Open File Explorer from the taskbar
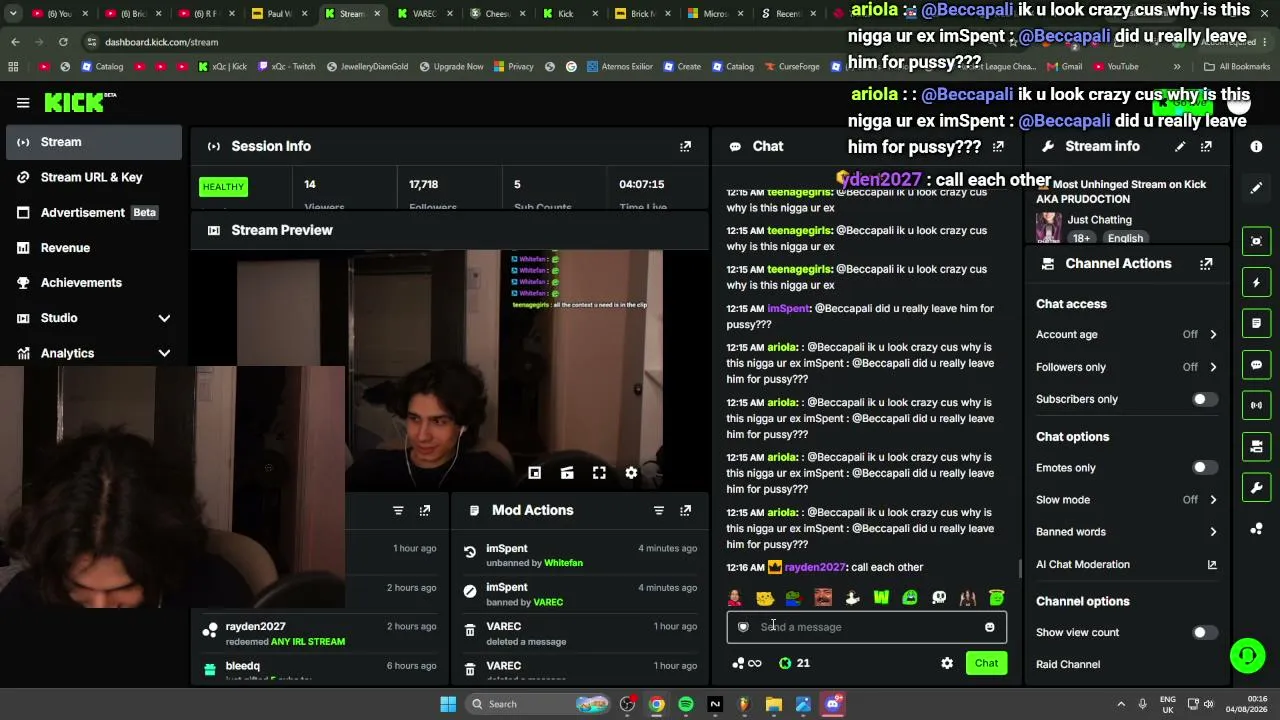Screen dimensions: 1280x720 773,704
